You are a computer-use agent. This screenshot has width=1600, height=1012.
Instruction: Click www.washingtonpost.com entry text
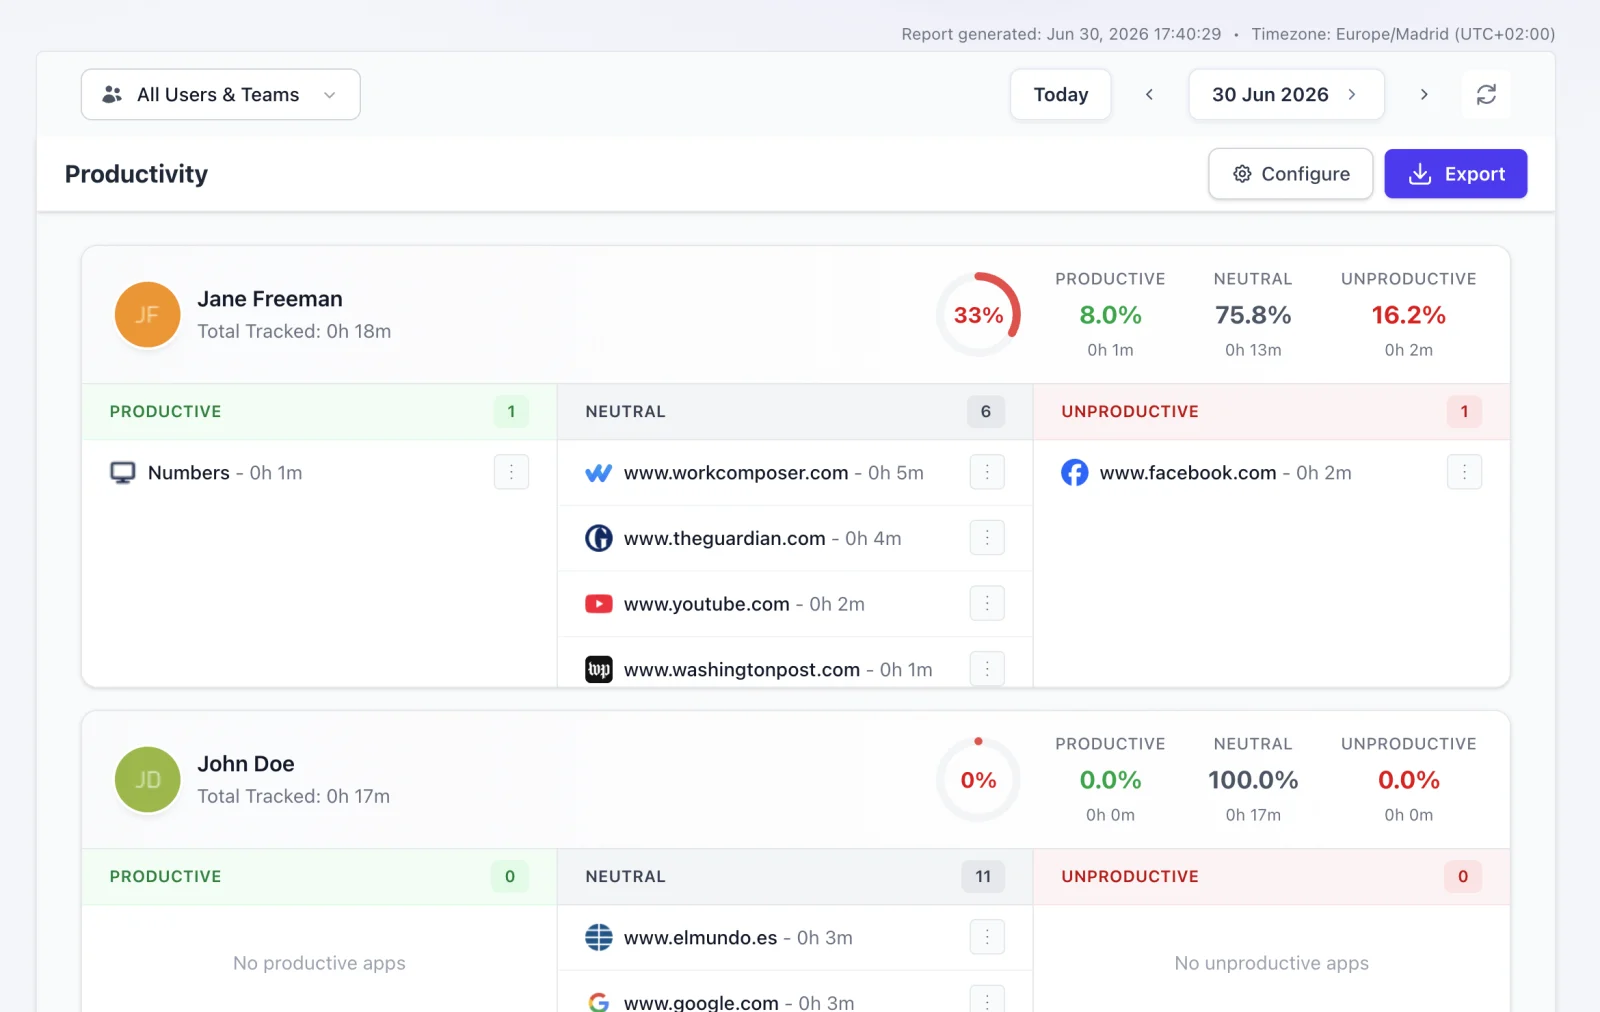coord(778,669)
